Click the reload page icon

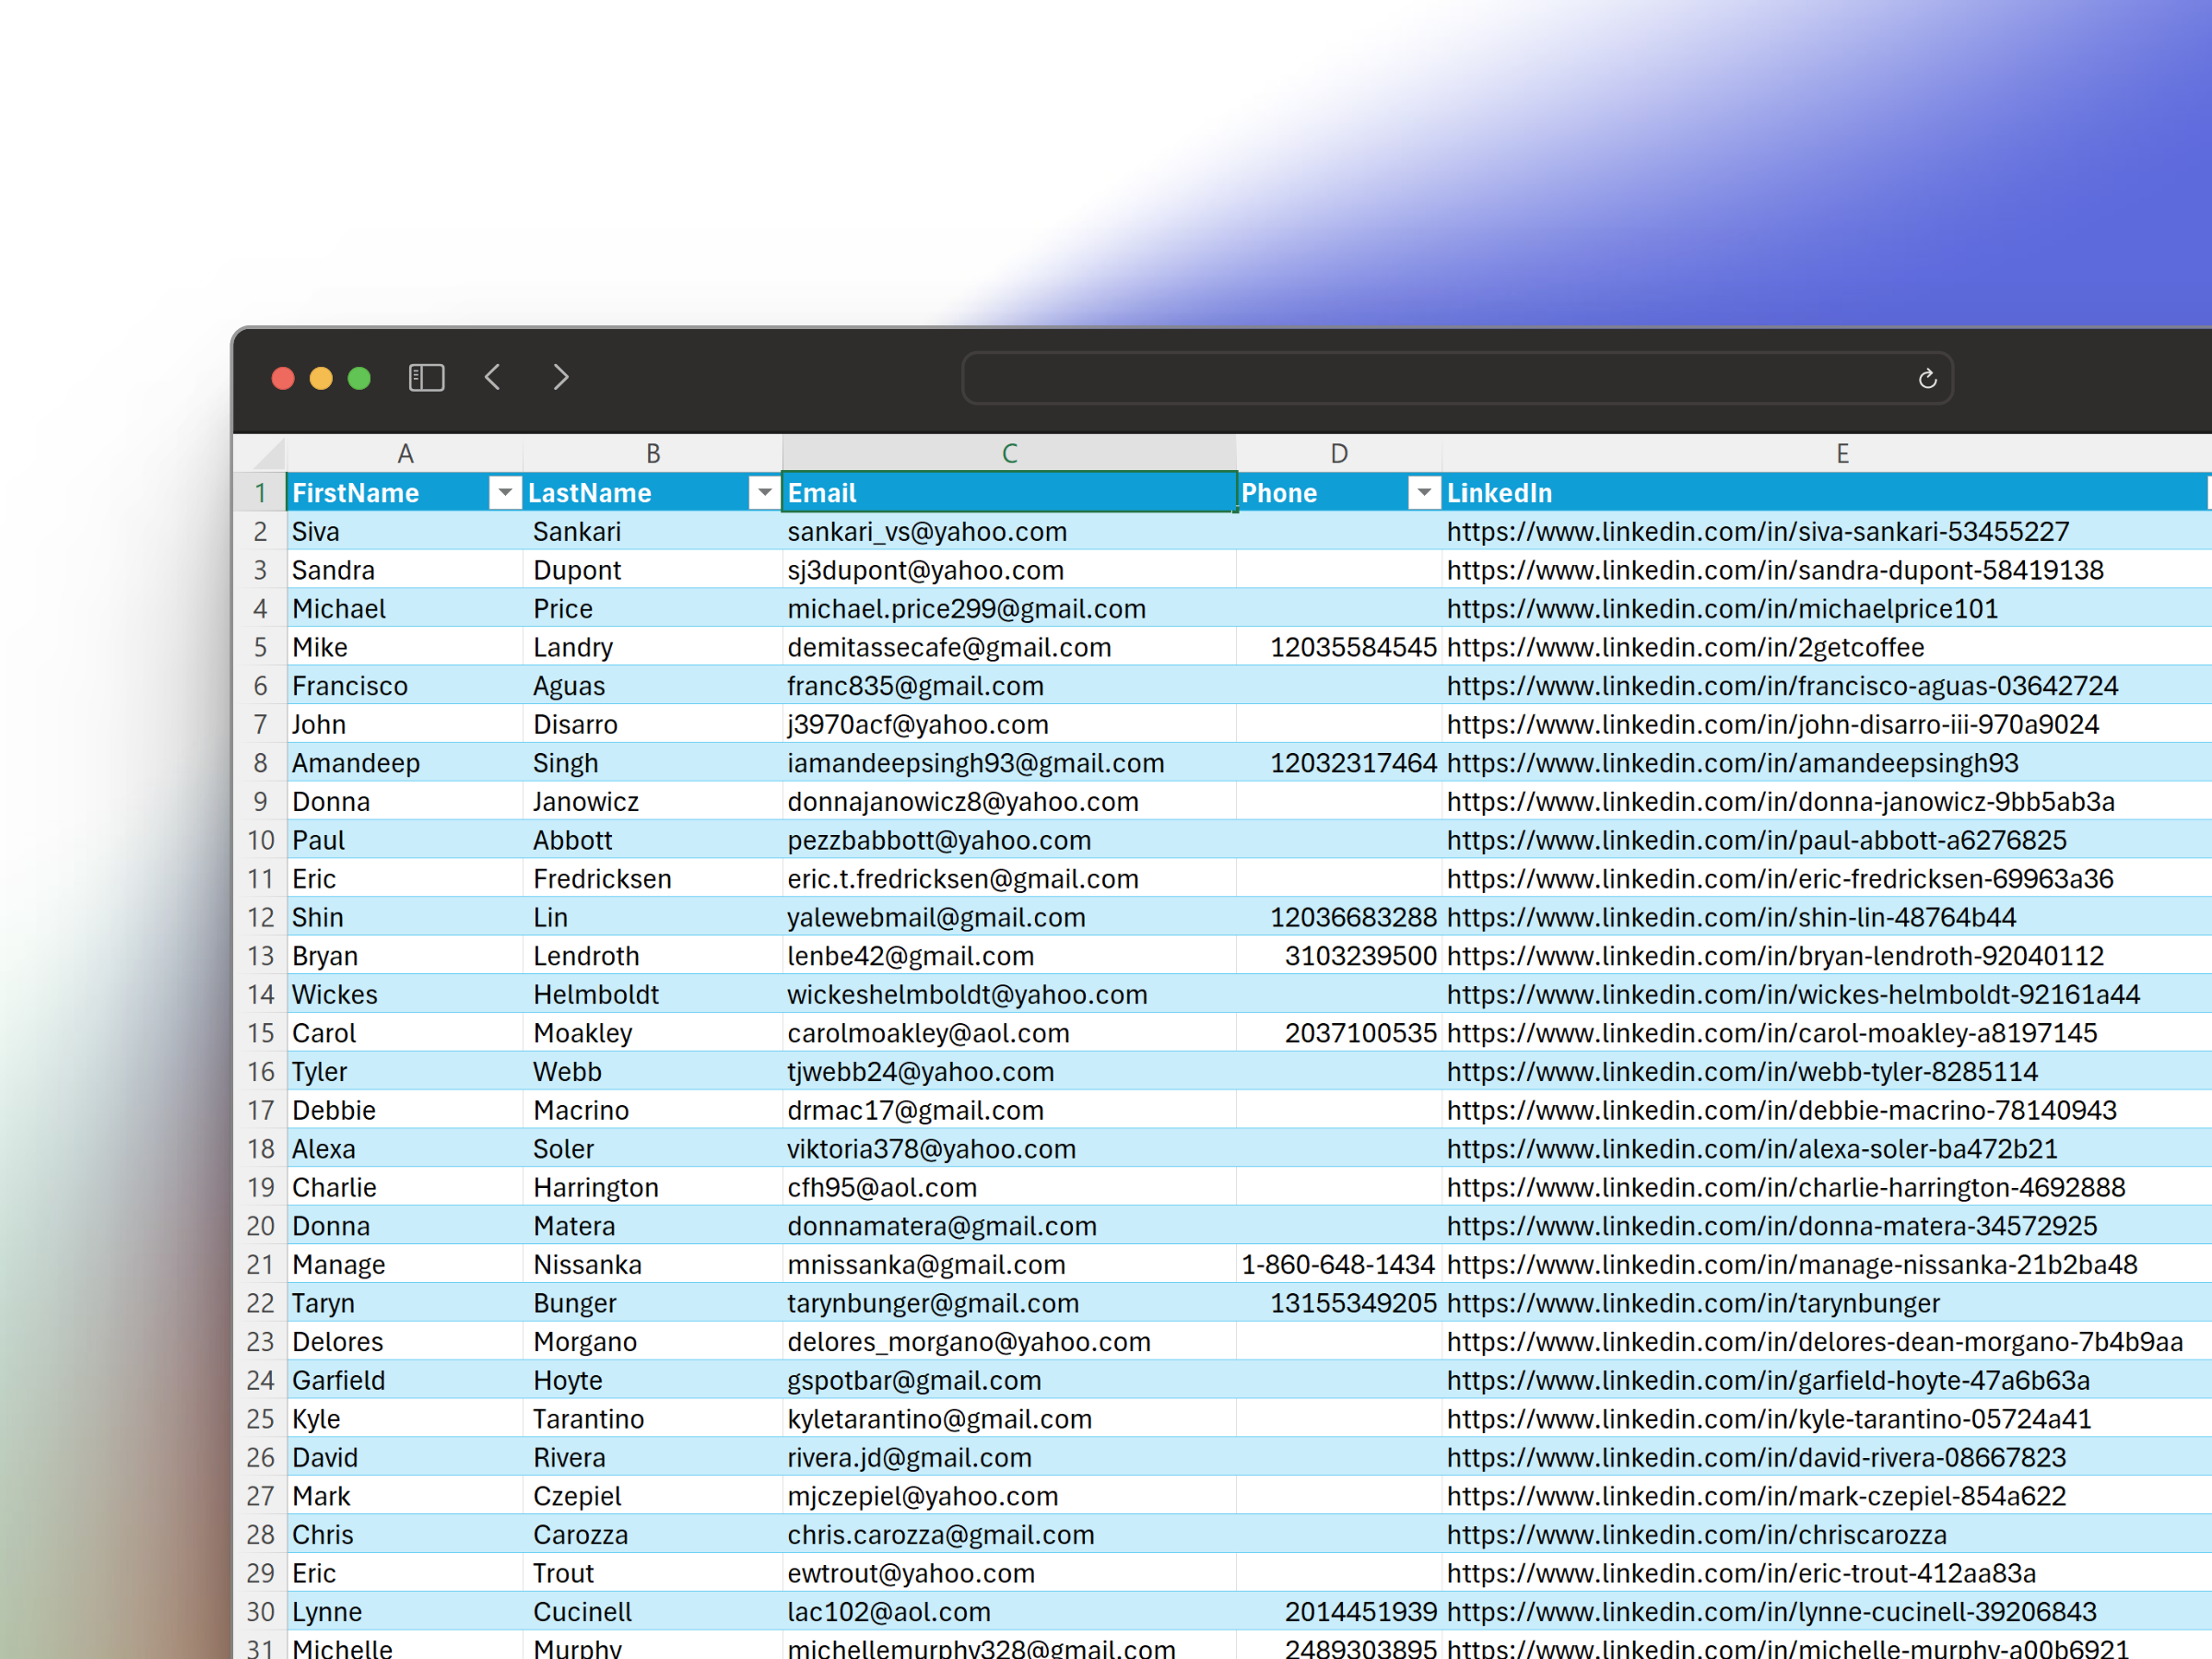point(1927,379)
